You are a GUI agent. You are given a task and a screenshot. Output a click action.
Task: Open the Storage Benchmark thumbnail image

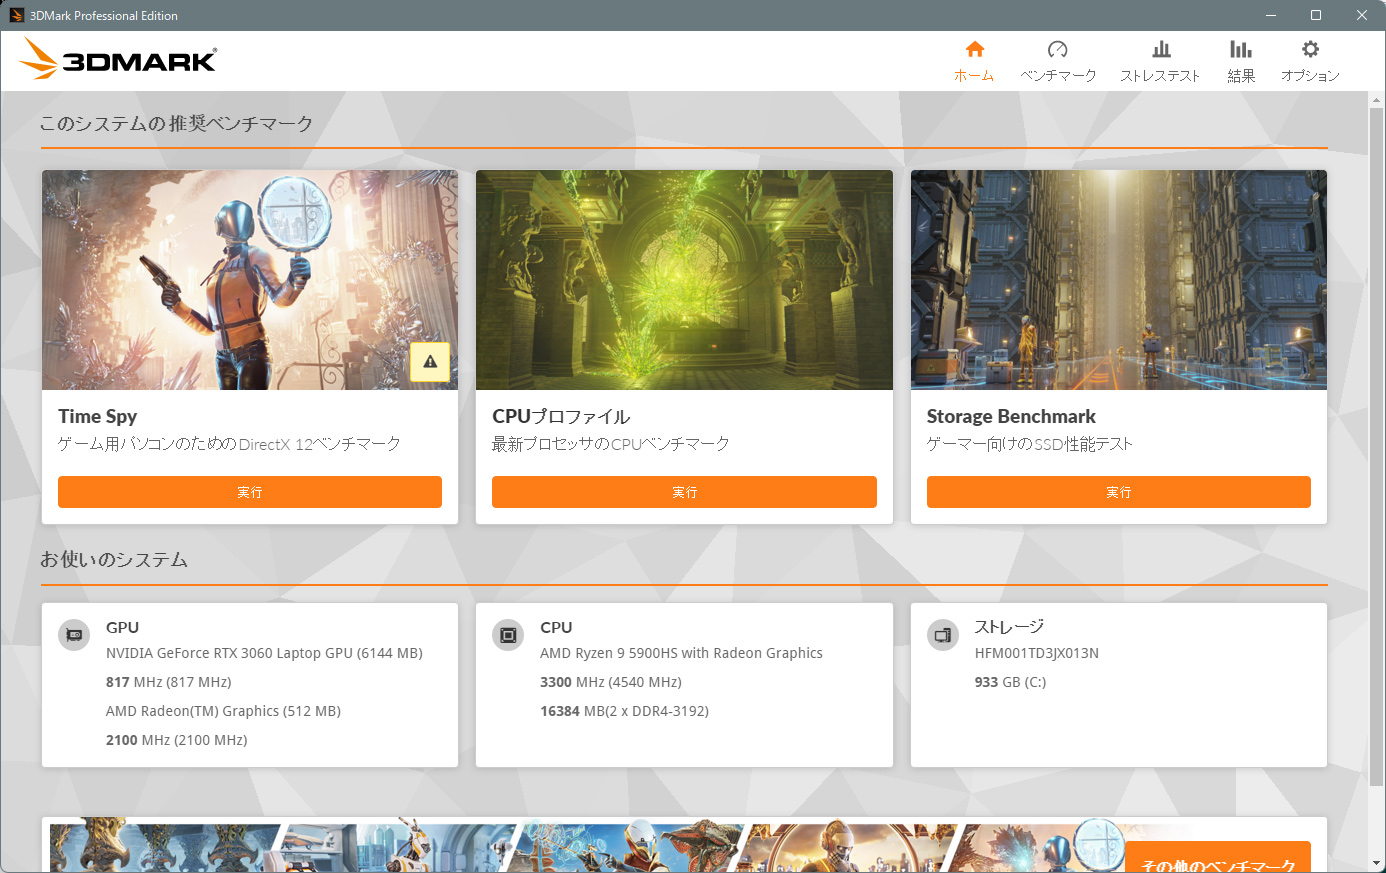(x=1119, y=280)
